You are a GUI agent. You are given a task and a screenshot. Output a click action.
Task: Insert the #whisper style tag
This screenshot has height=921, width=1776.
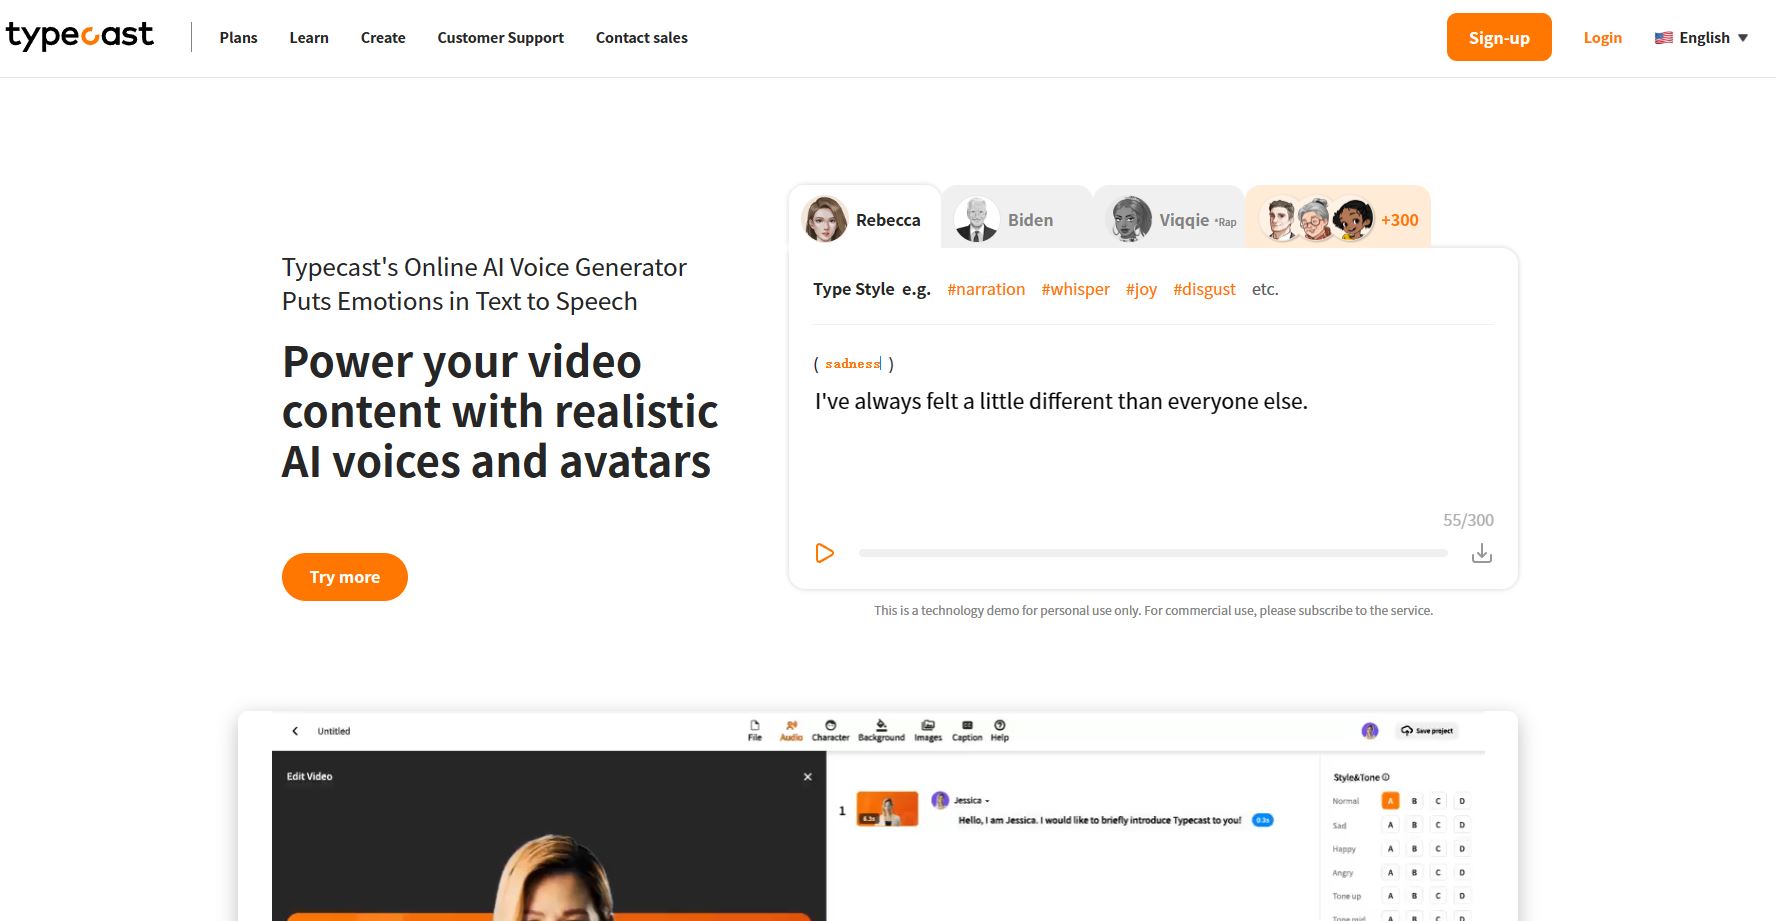1075,289
